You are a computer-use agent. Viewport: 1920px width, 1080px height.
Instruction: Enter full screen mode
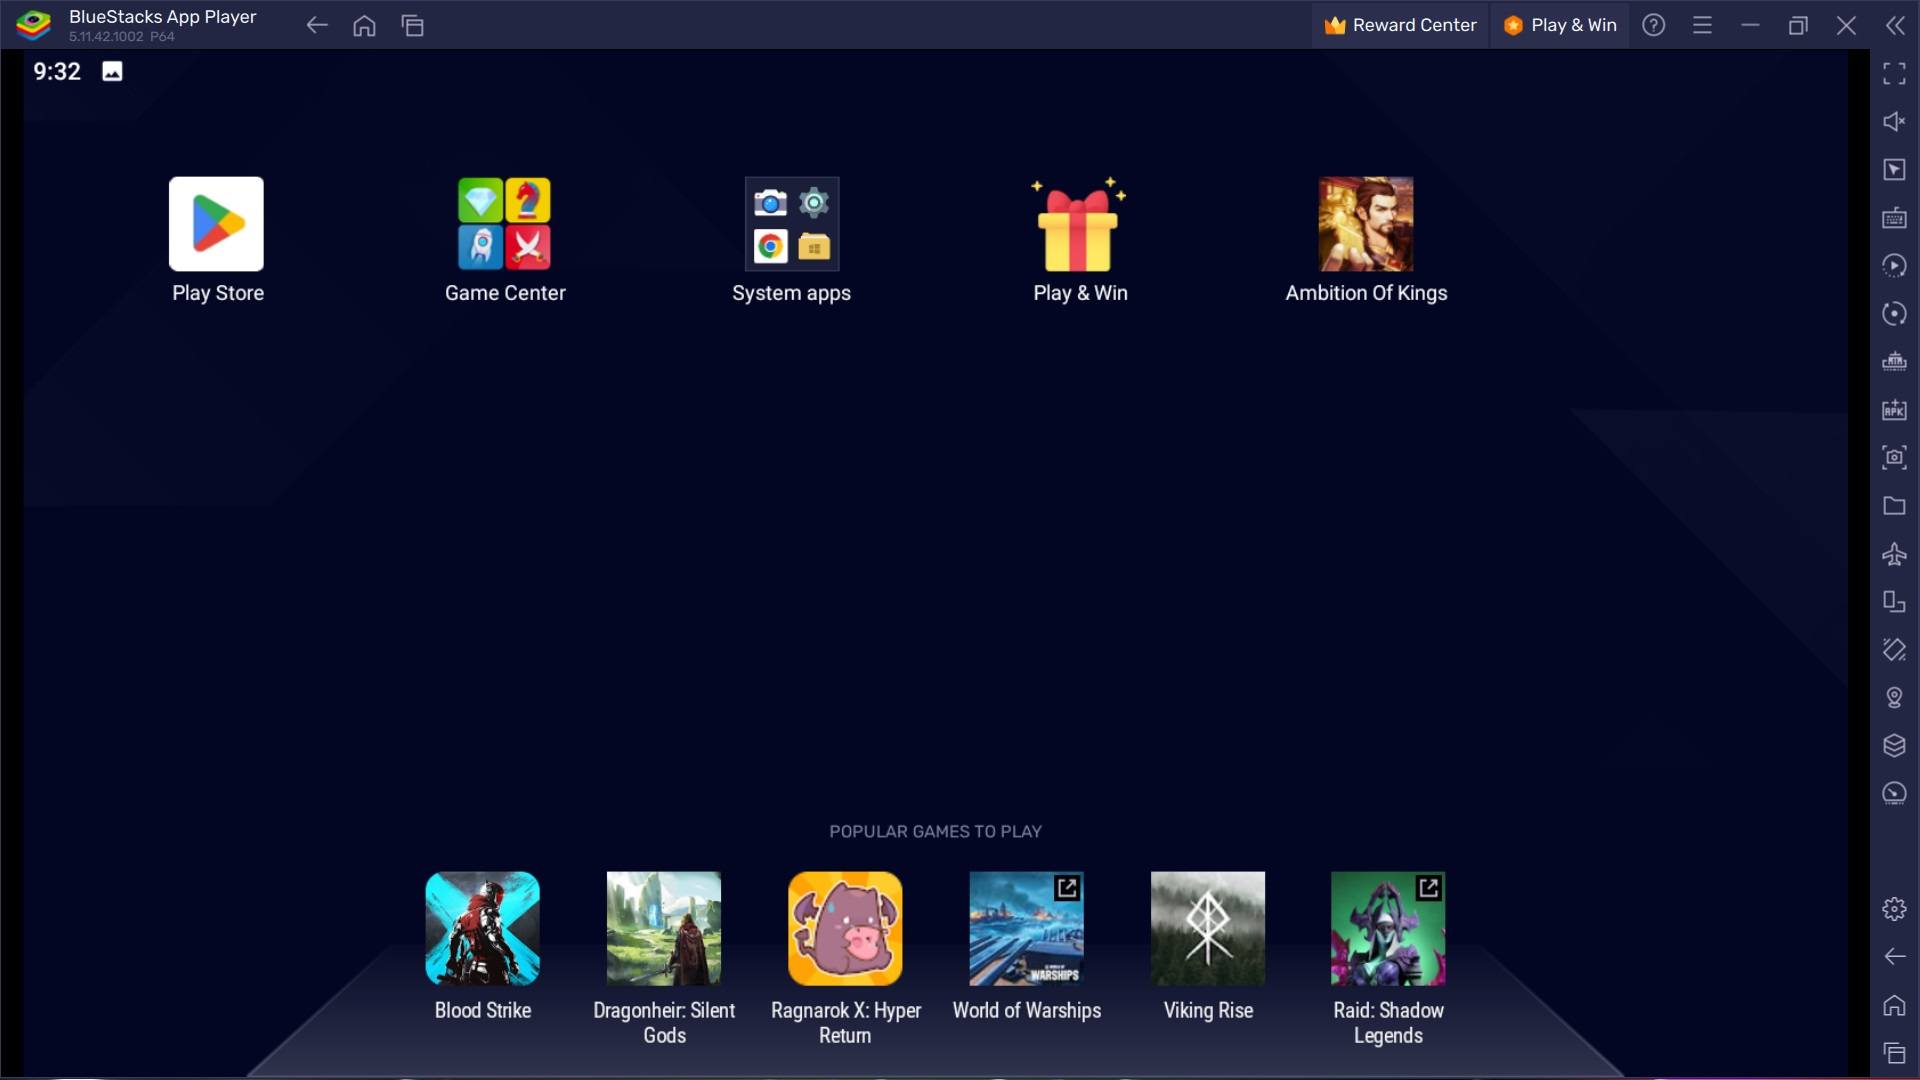pos(1894,73)
